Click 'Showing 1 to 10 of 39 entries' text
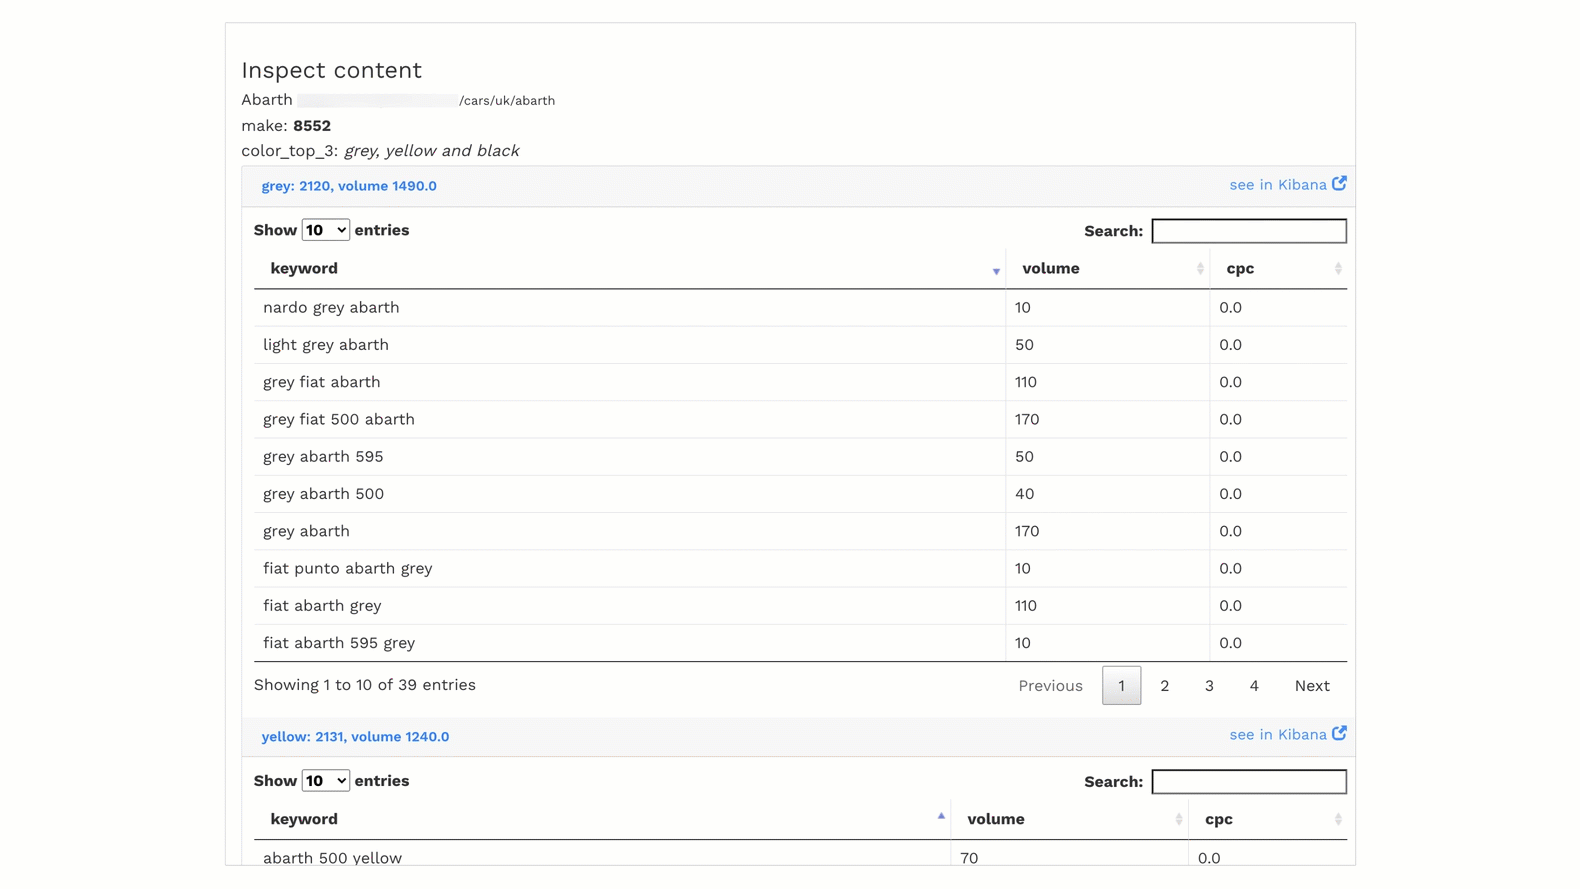Screen dimensions: 1580x889 365,685
